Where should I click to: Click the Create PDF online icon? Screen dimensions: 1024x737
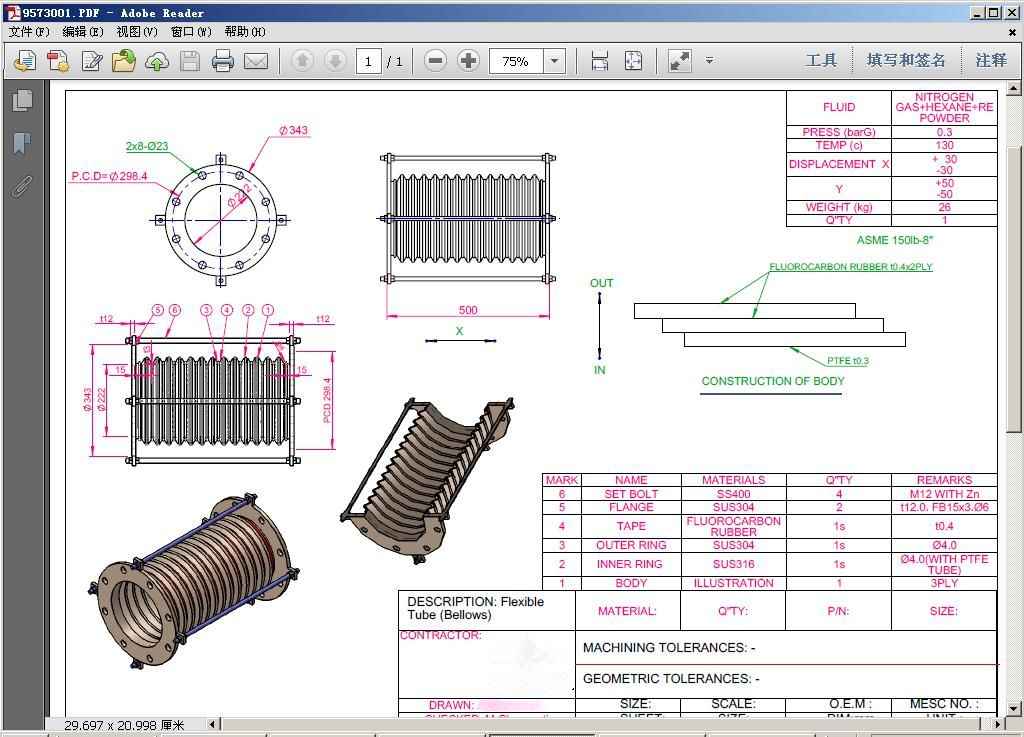24,61
